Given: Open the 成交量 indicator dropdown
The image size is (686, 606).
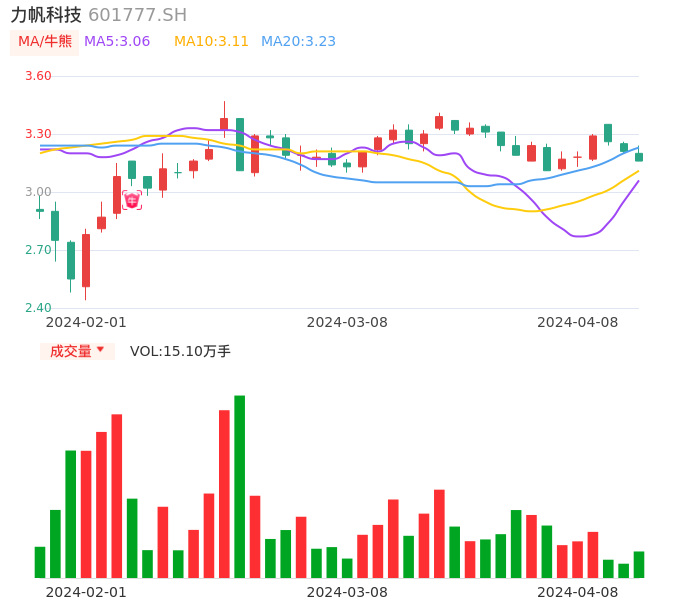Looking at the screenshot, I should [77, 351].
